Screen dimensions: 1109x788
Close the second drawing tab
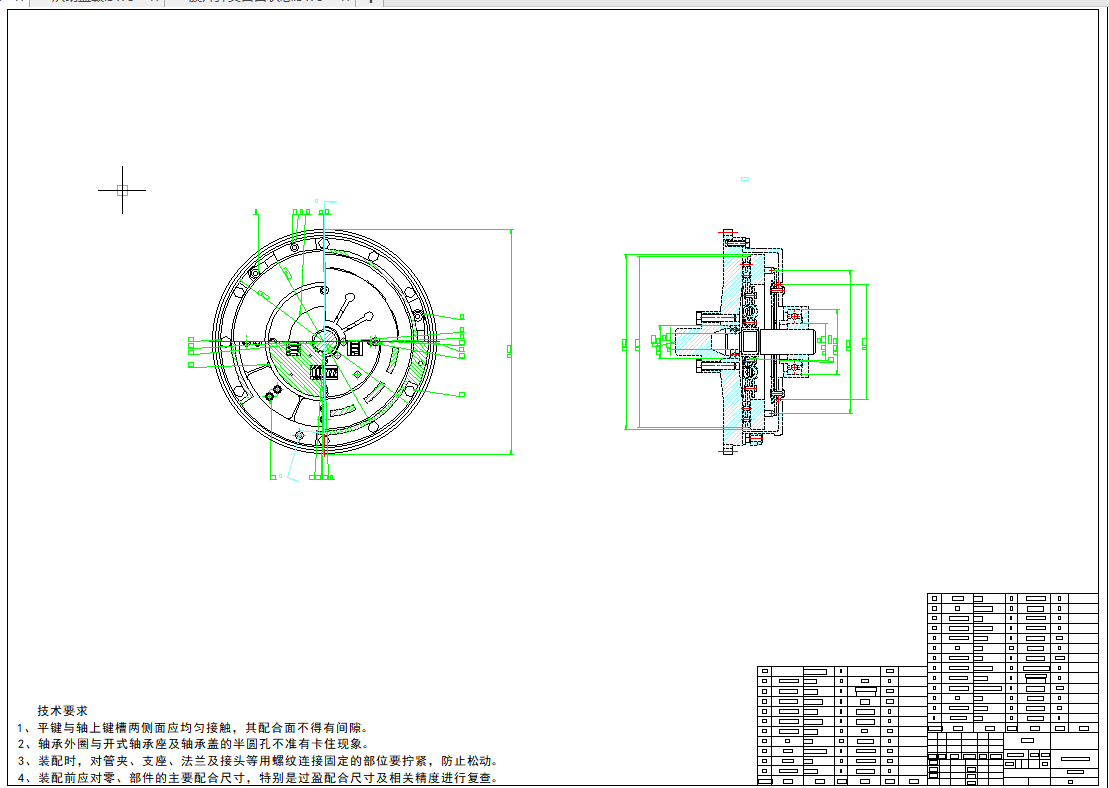click(x=346, y=2)
